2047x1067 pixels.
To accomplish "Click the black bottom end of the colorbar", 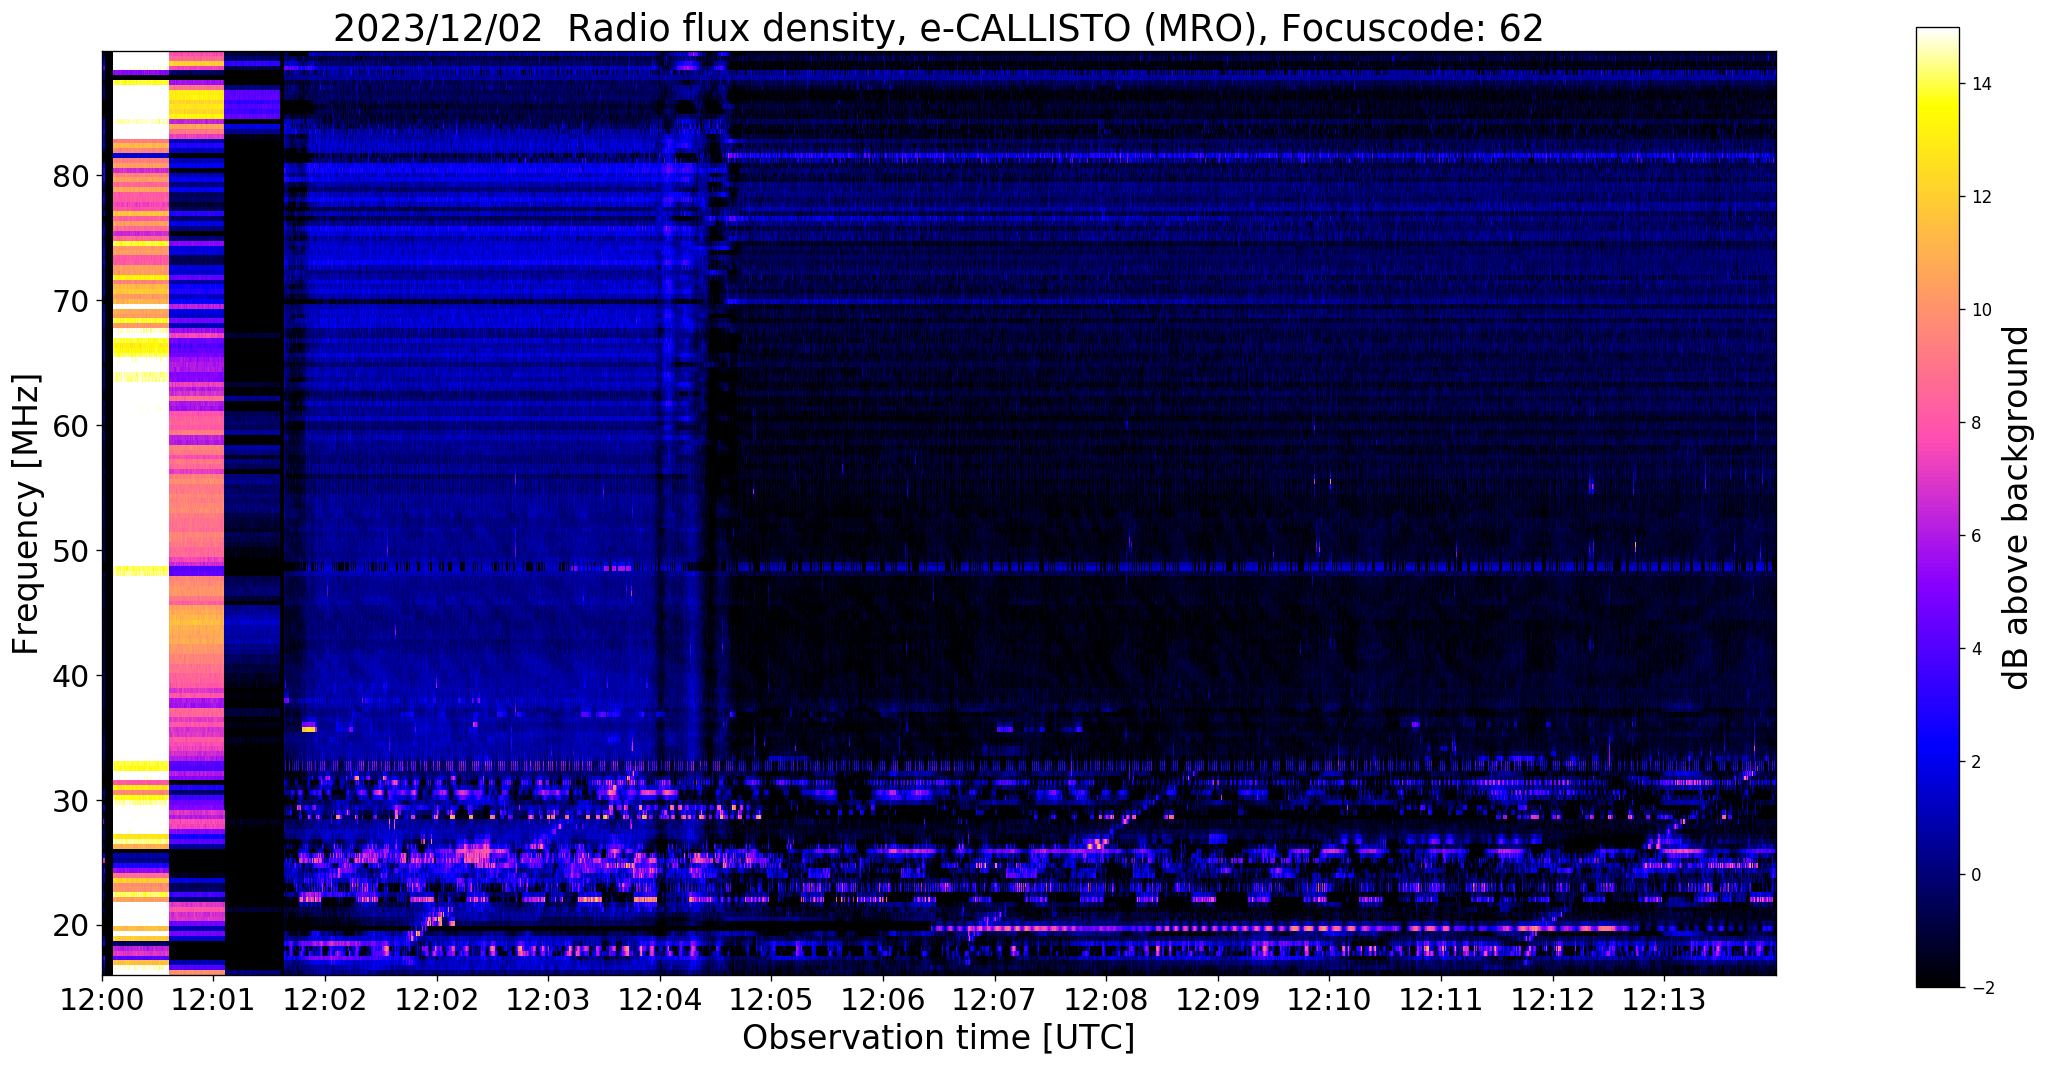I will 1937,980.
